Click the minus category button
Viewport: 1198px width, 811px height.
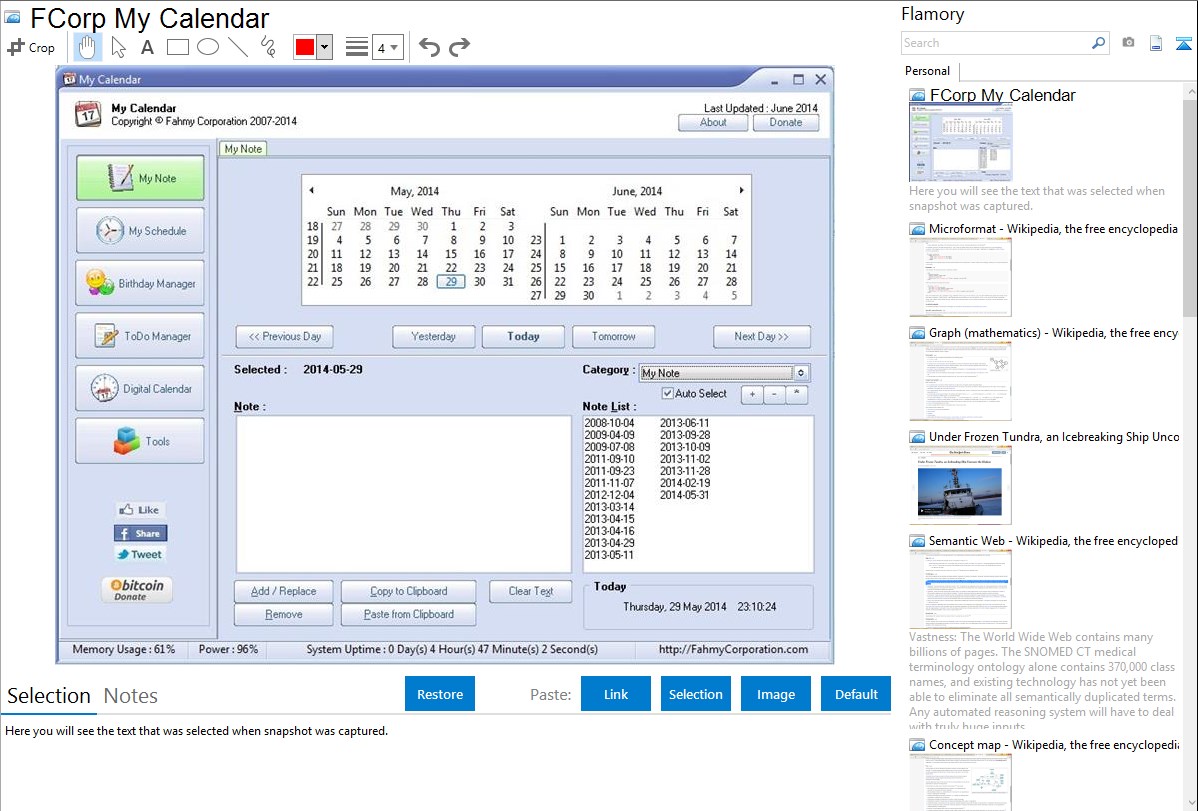click(x=774, y=394)
